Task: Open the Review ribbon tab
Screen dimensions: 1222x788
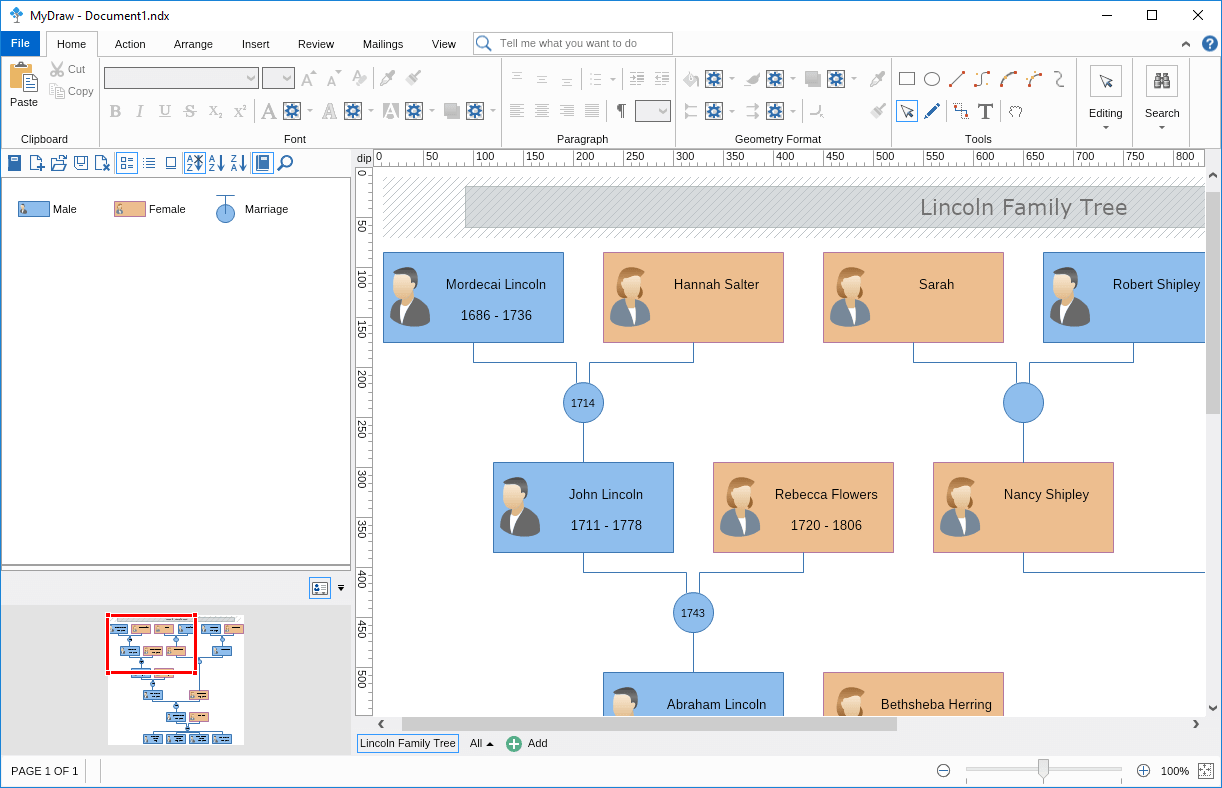Action: click(316, 44)
